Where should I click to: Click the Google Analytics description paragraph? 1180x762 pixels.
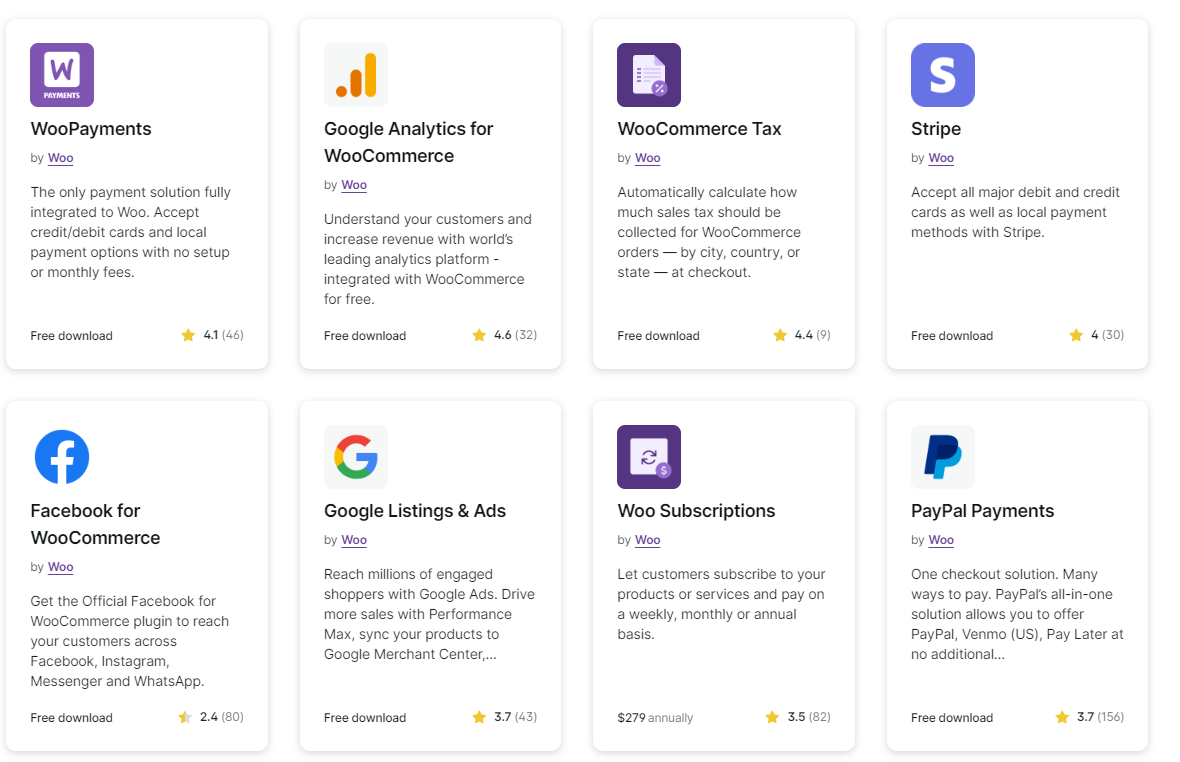click(427, 259)
